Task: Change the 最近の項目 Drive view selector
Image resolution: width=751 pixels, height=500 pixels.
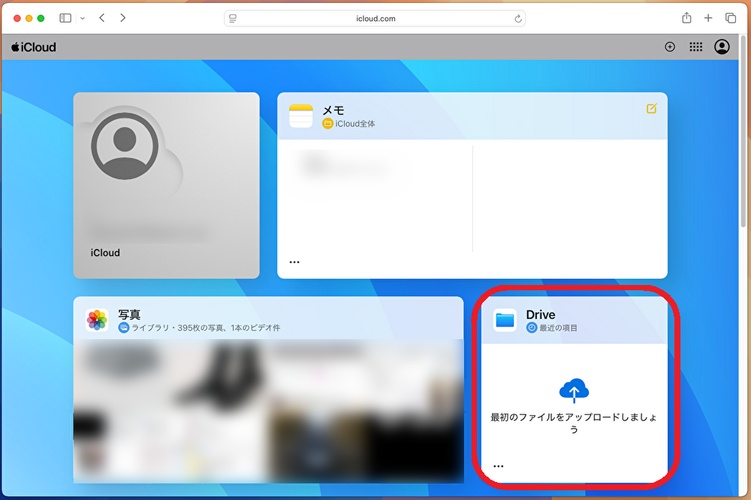Action: click(552, 328)
